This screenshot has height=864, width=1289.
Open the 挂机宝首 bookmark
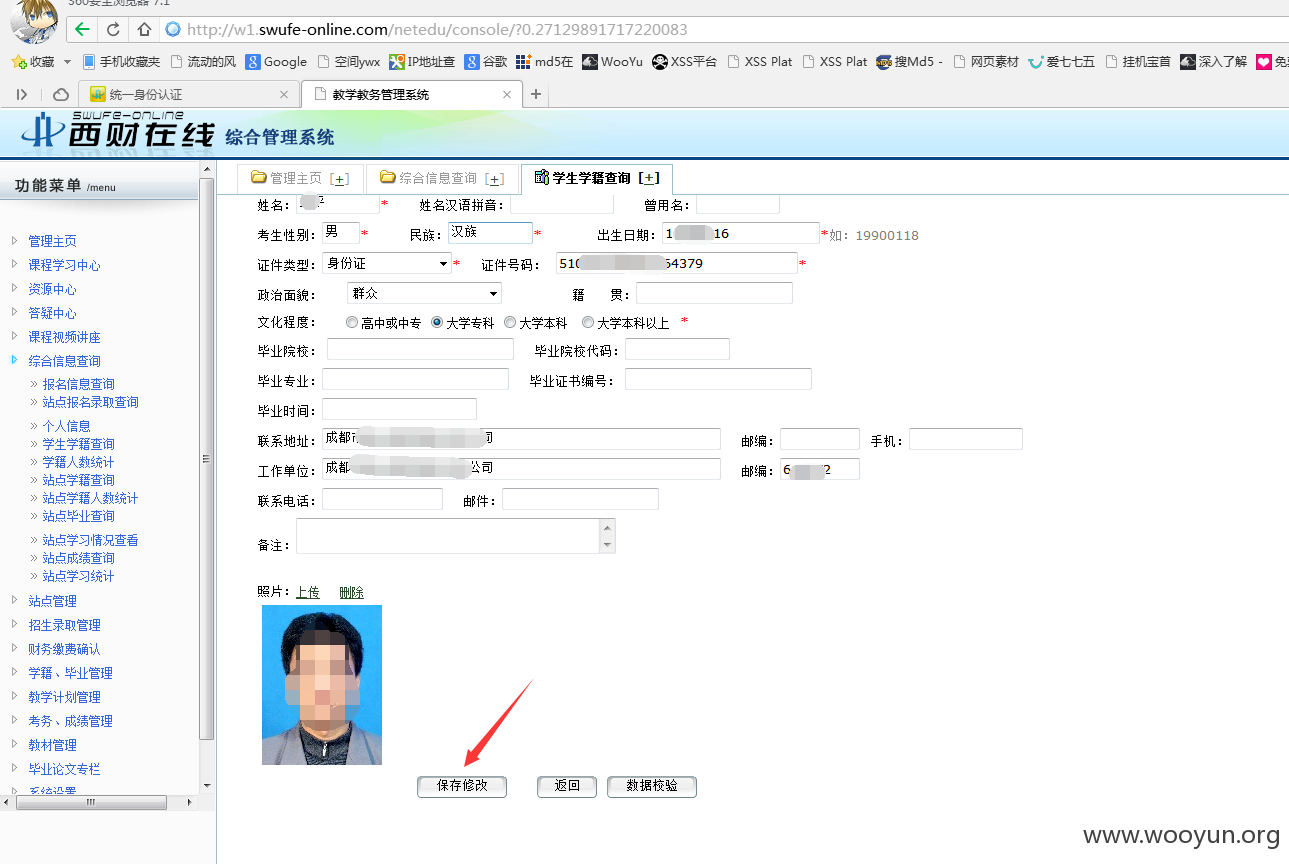(1138, 62)
